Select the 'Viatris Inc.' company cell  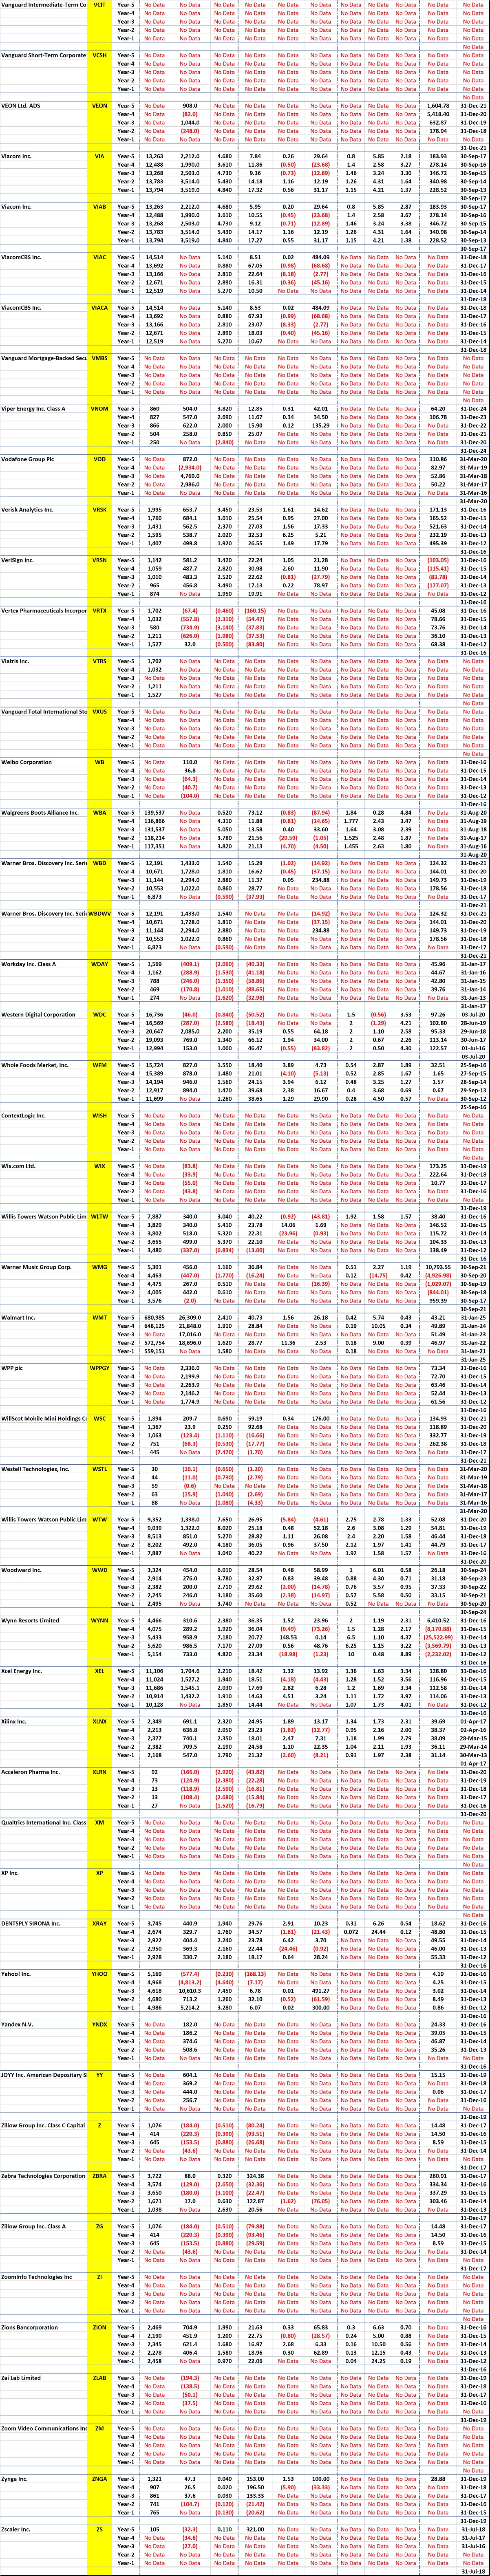click(43, 660)
